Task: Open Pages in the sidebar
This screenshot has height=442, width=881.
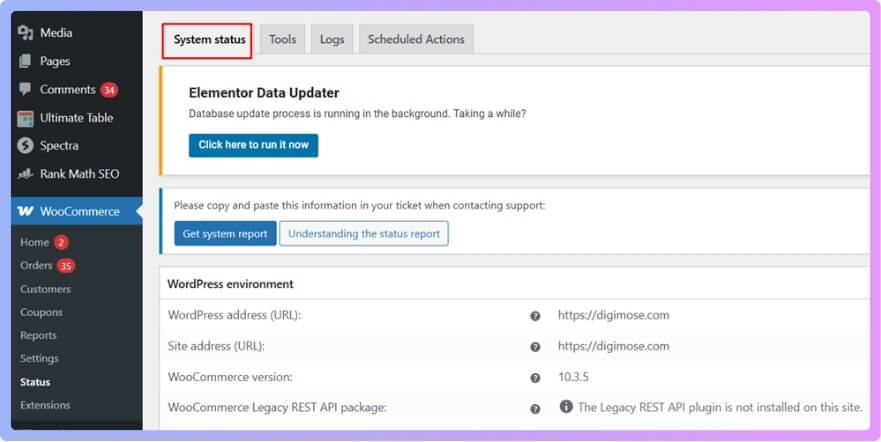Action: point(55,61)
